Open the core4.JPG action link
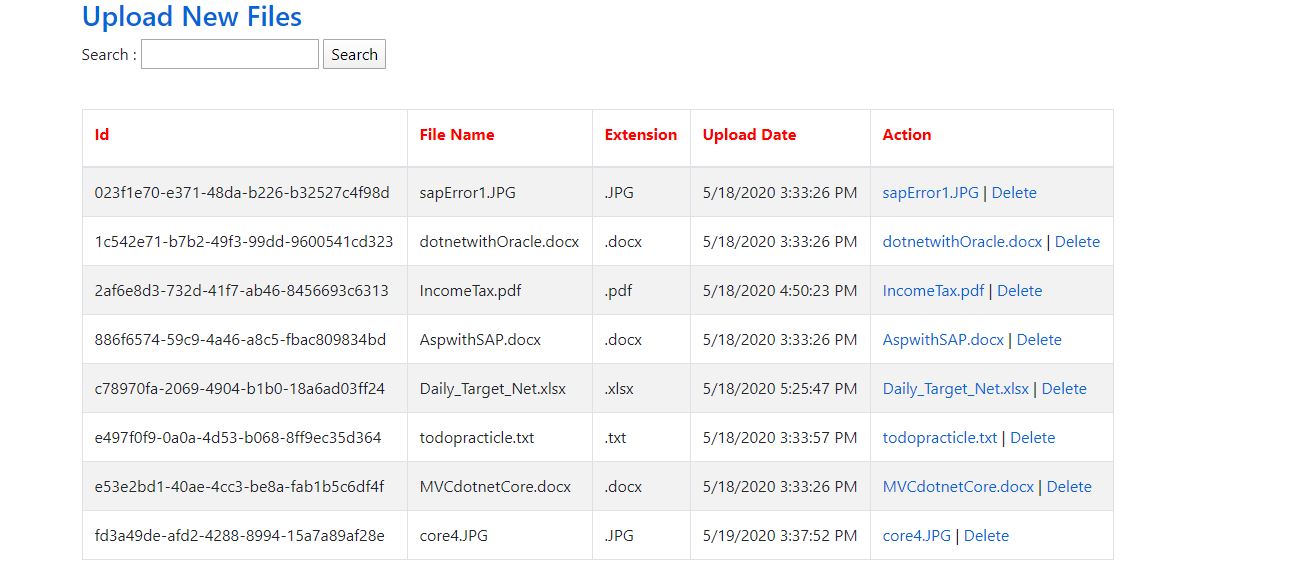This screenshot has height=584, width=1310. 916,535
